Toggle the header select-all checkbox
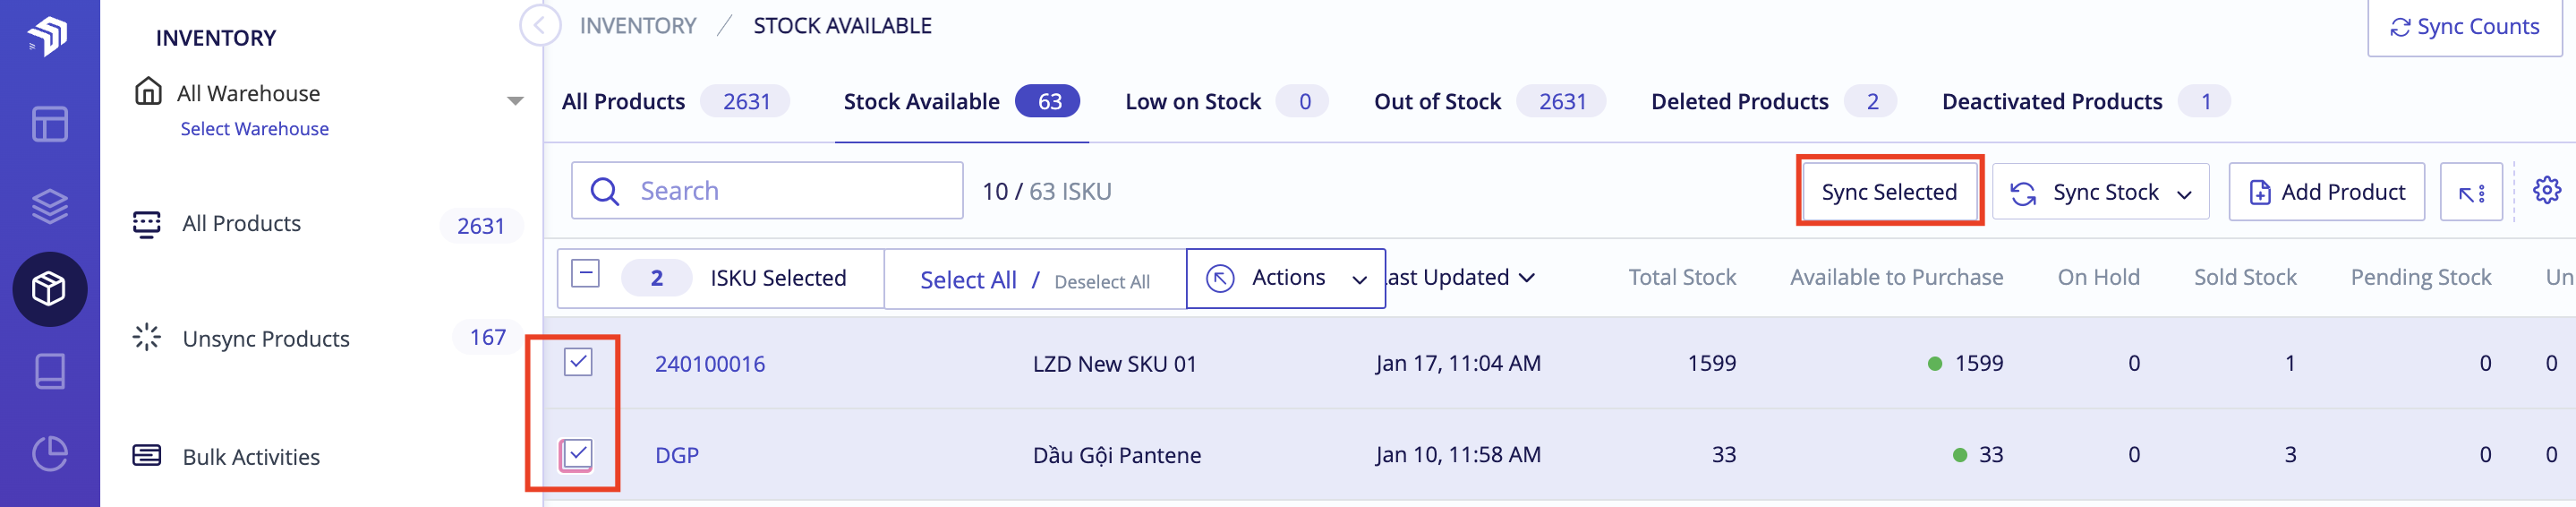The height and width of the screenshot is (507, 2576). pyautogui.click(x=585, y=274)
